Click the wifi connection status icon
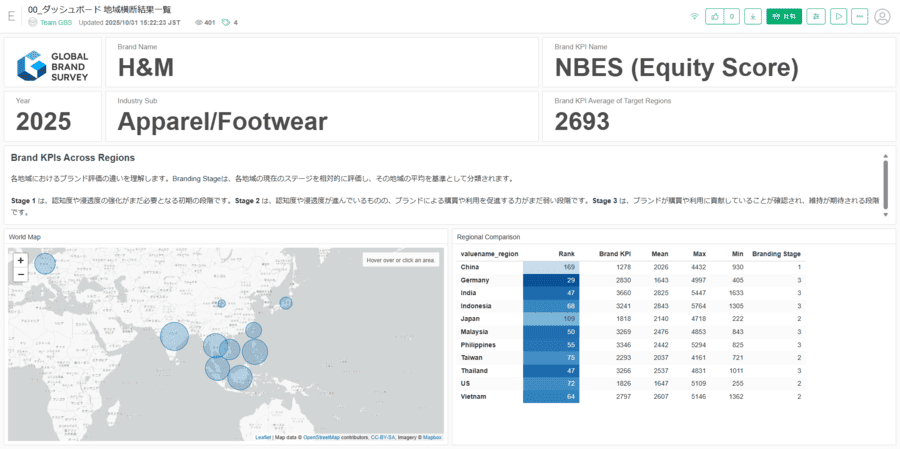Image resolution: width=900 pixels, height=449 pixels. tap(695, 17)
